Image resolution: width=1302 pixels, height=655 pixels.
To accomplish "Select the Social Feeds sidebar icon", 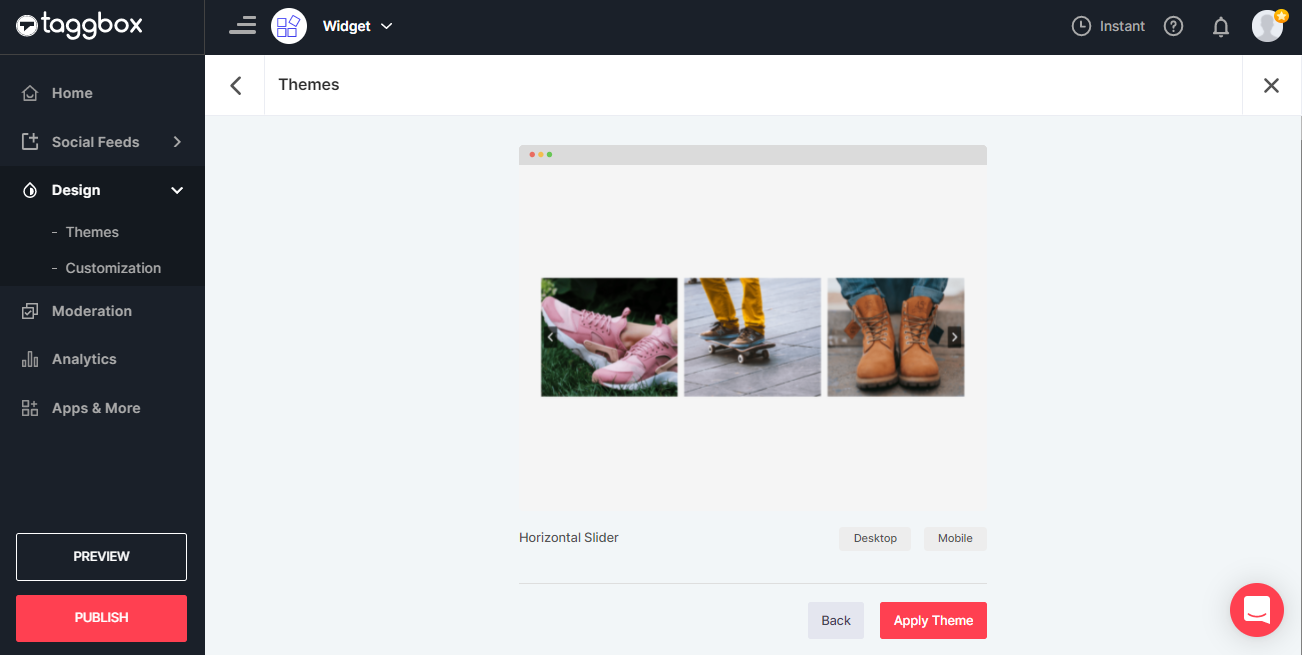I will 30,141.
